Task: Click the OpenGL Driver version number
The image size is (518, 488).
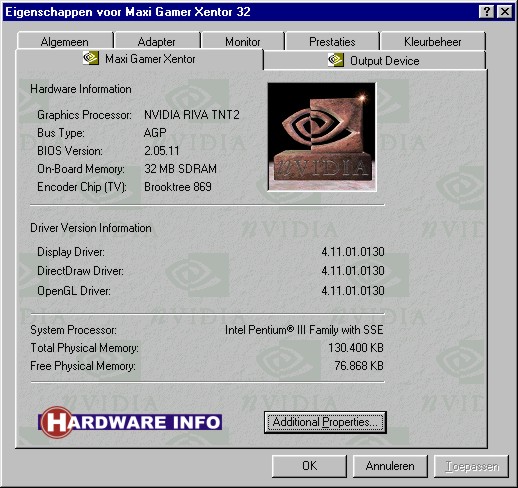Action: tap(353, 291)
